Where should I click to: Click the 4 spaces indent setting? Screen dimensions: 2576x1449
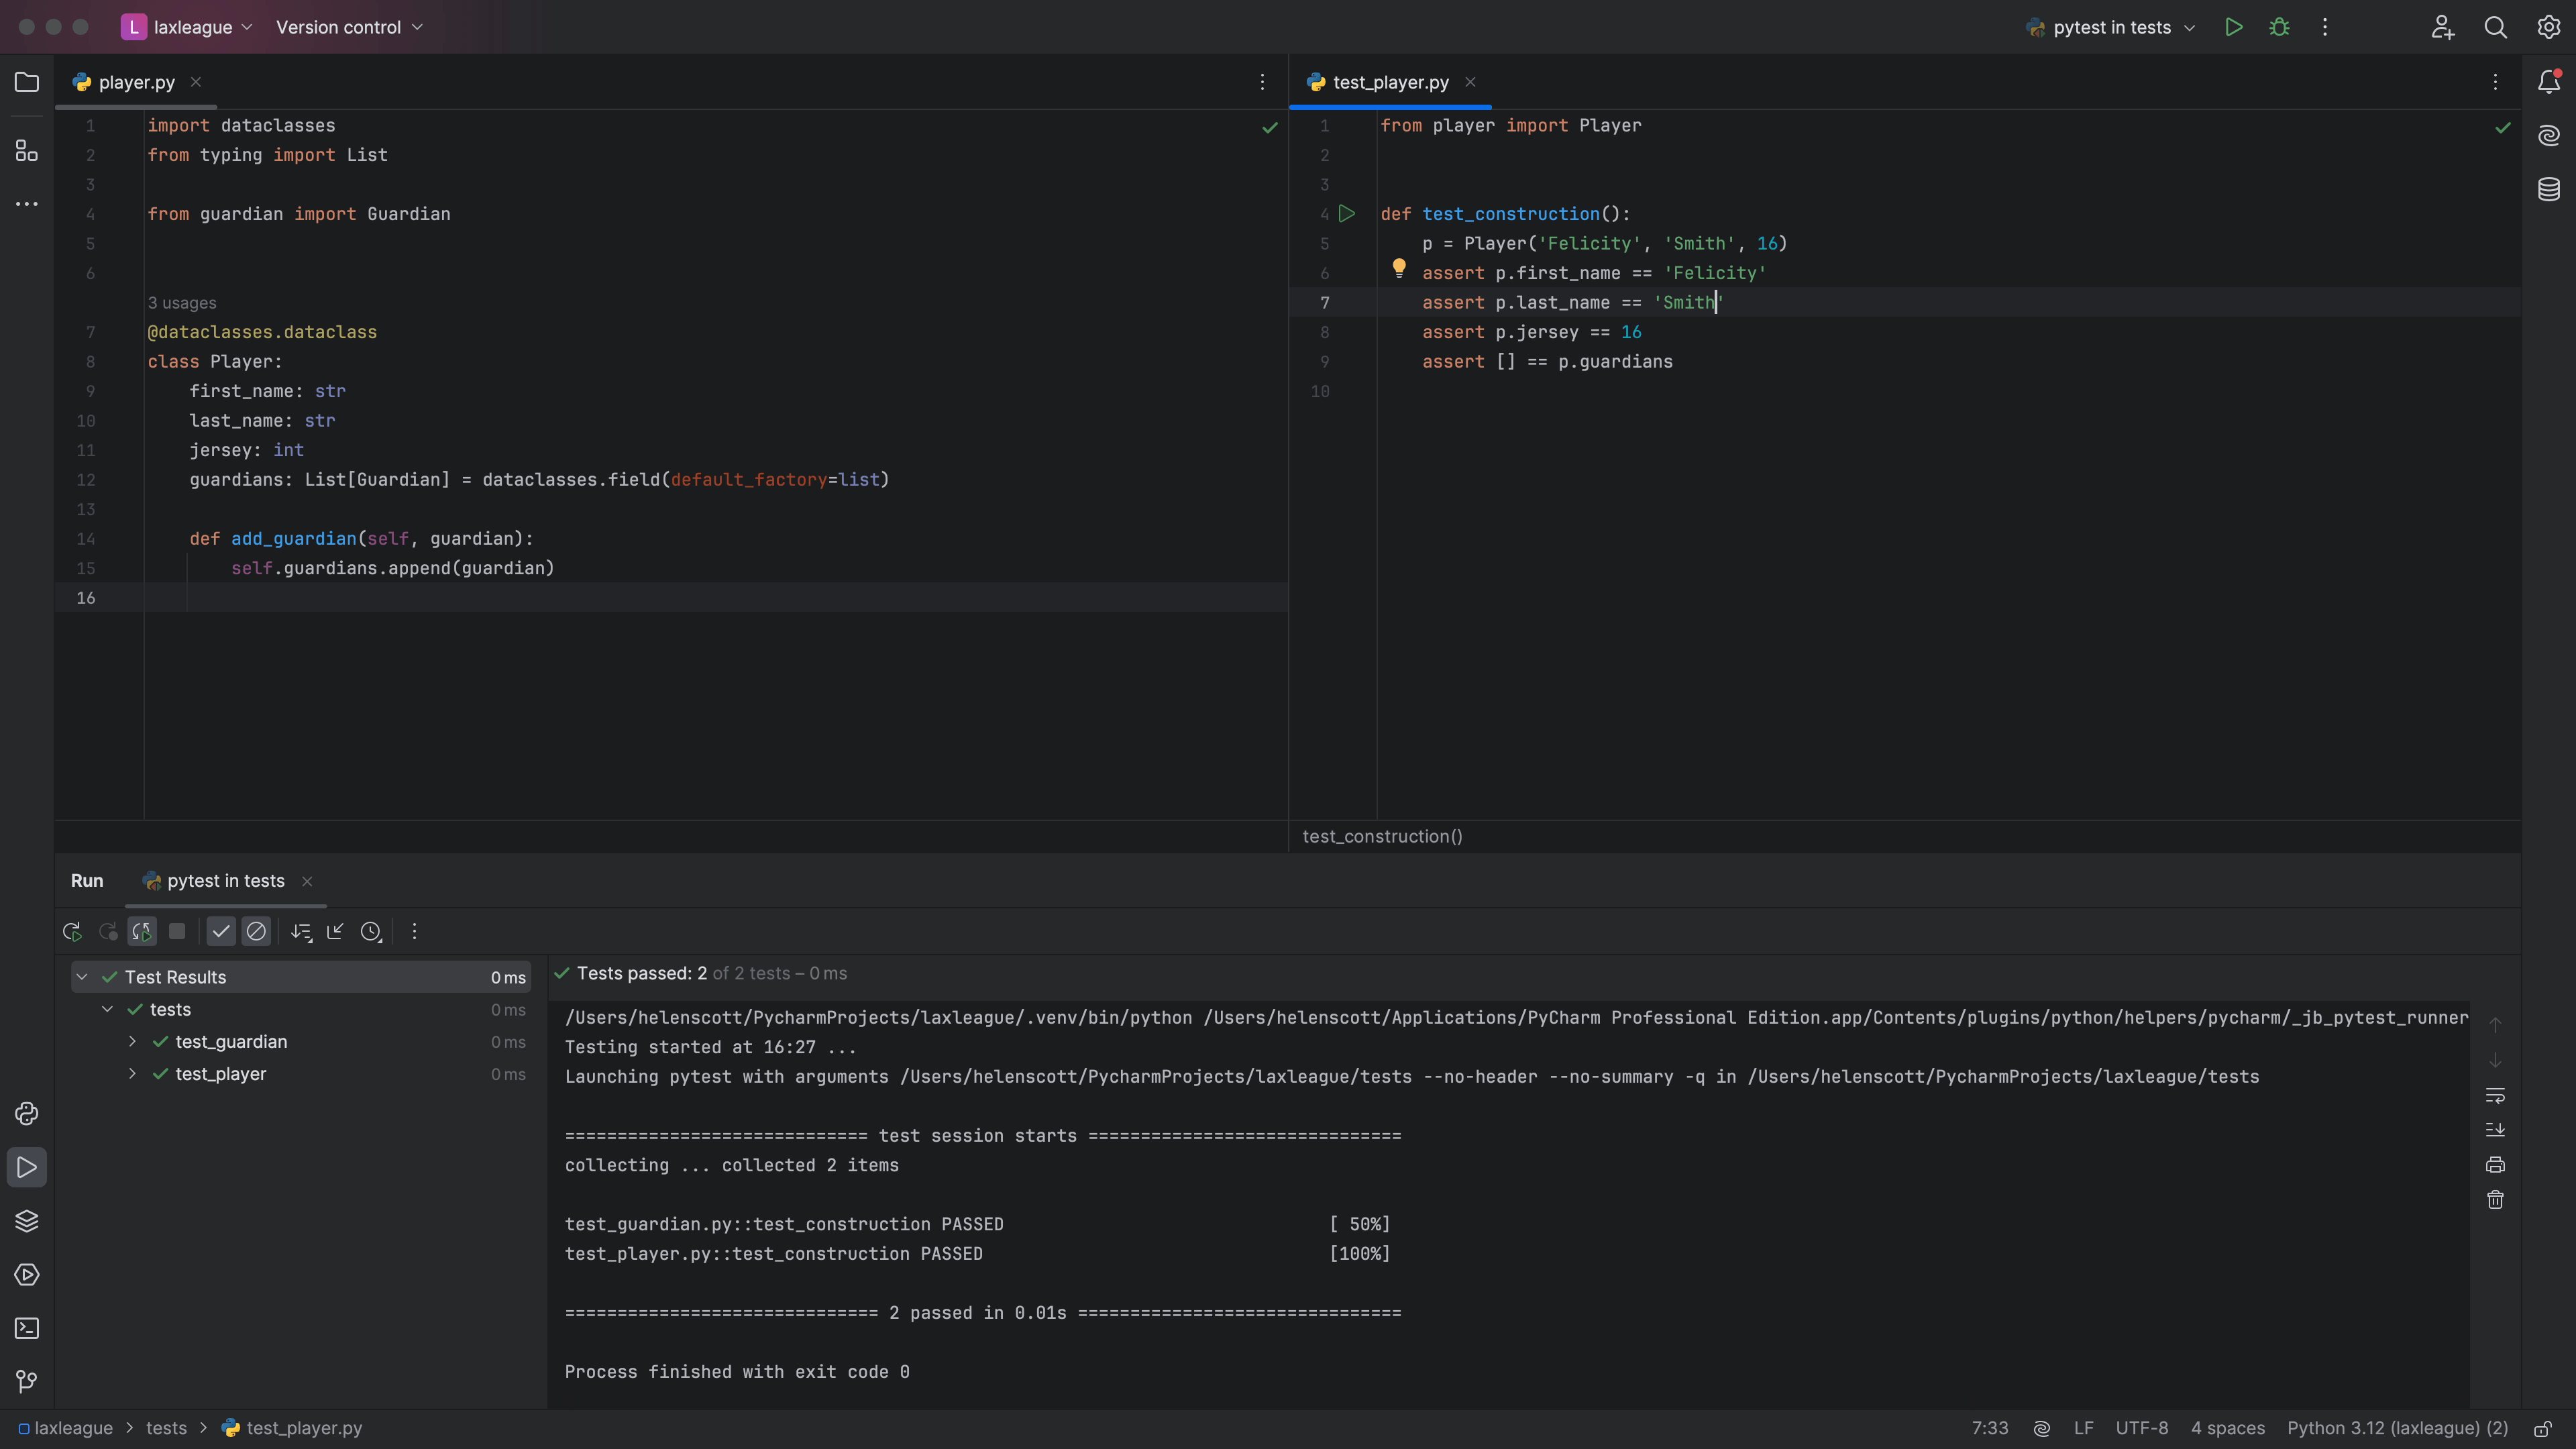coord(2227,1428)
